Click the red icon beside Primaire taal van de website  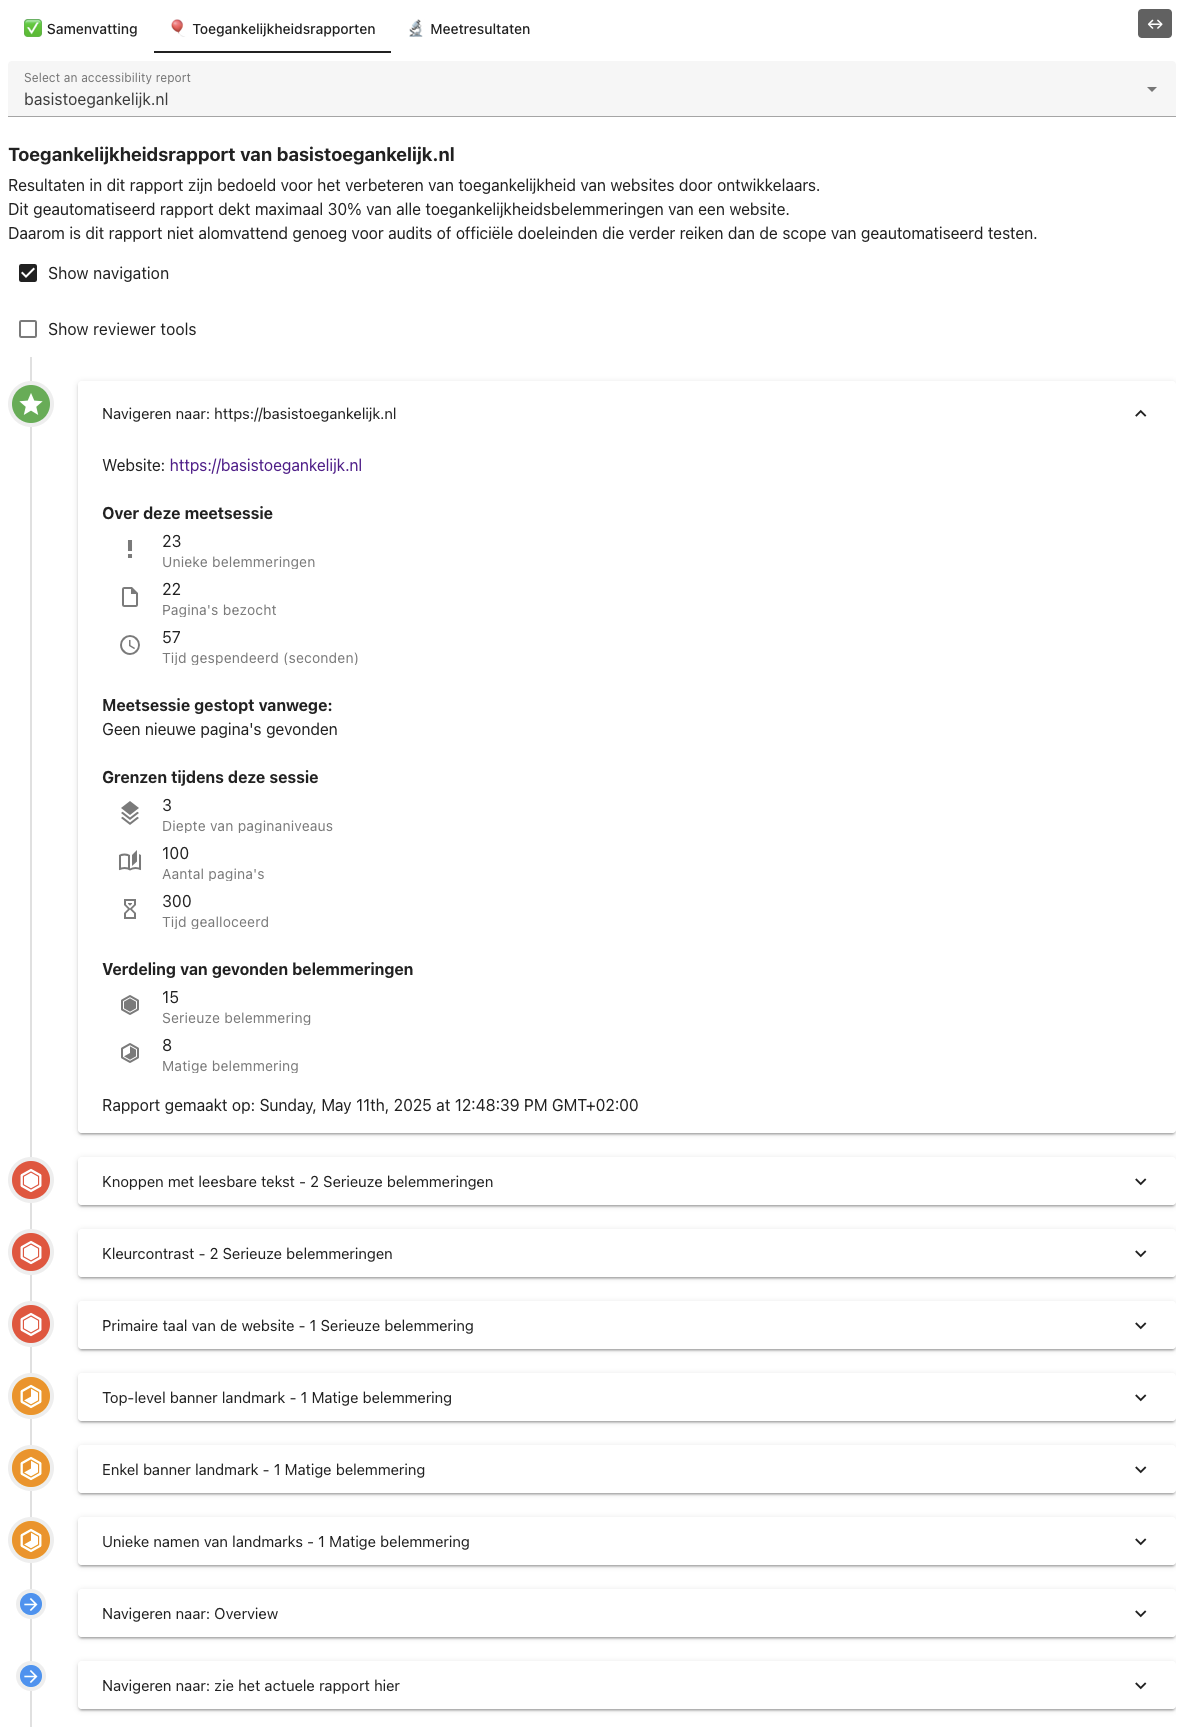31,1324
